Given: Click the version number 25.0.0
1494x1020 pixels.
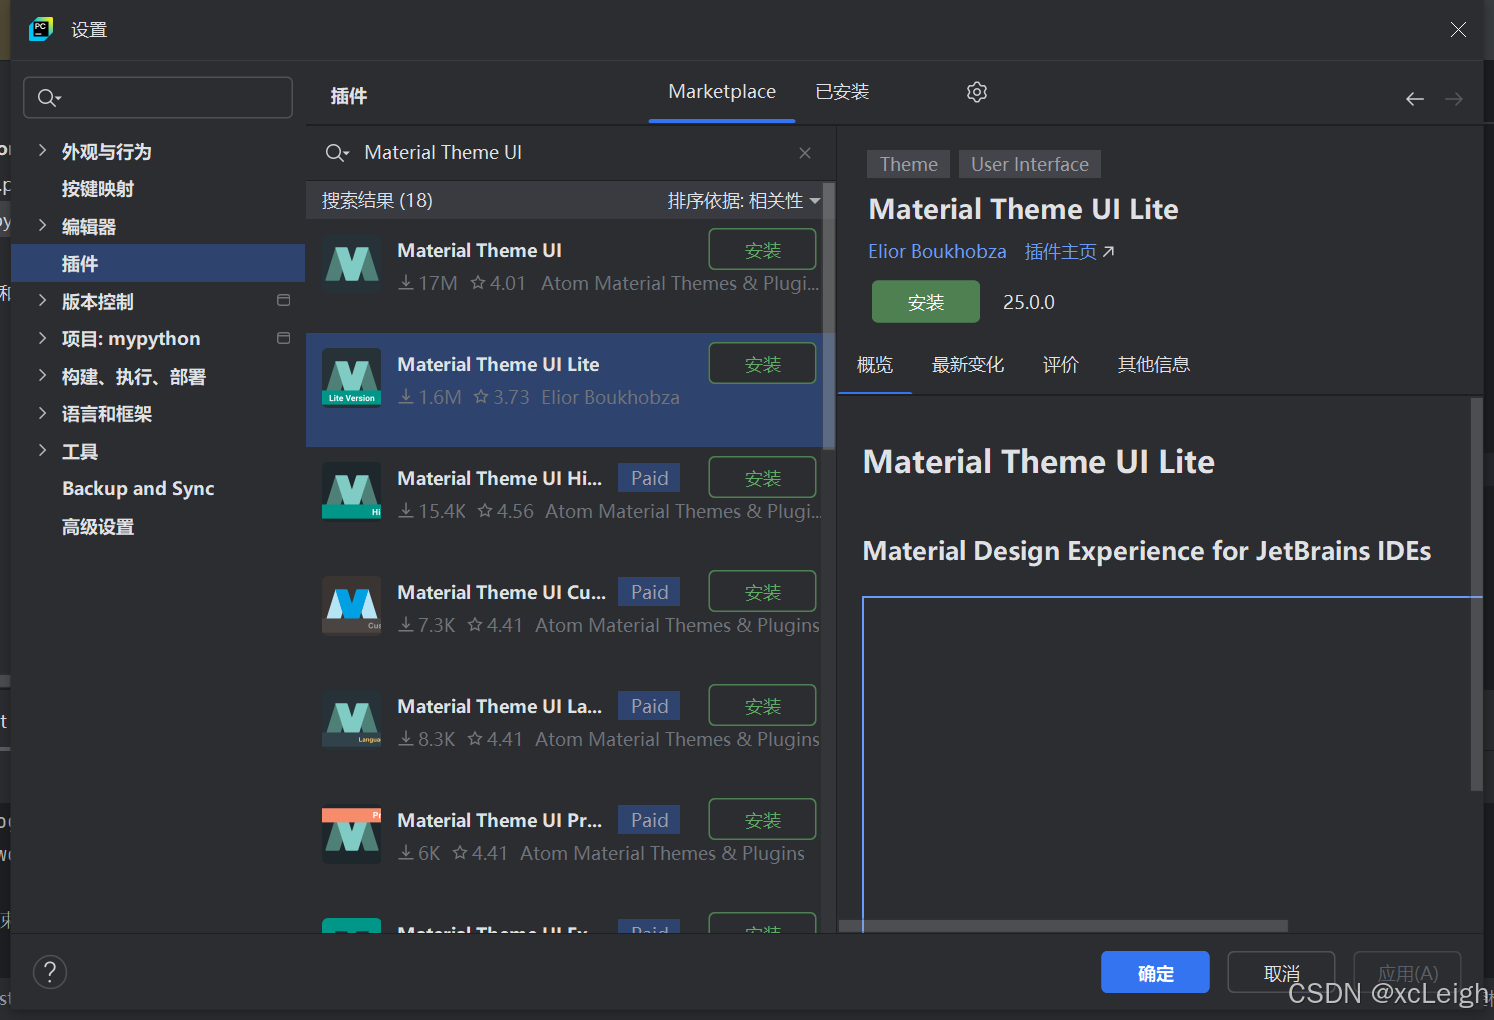Looking at the screenshot, I should pyautogui.click(x=1029, y=302).
